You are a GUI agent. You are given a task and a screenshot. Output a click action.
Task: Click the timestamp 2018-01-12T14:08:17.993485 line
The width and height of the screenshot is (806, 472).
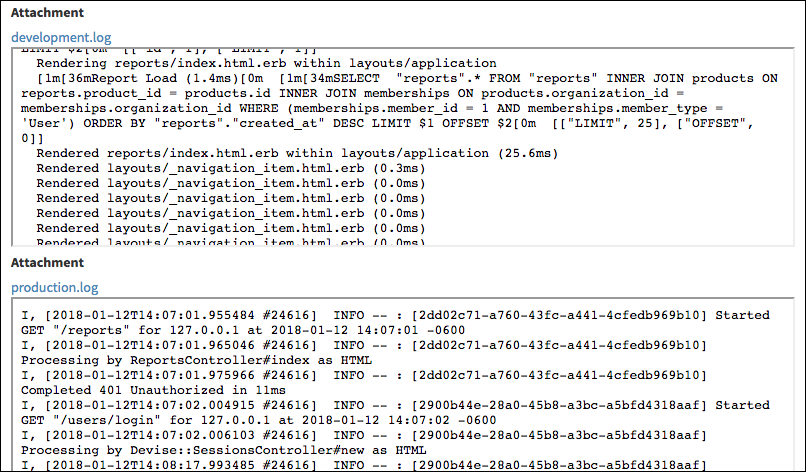coord(364,465)
